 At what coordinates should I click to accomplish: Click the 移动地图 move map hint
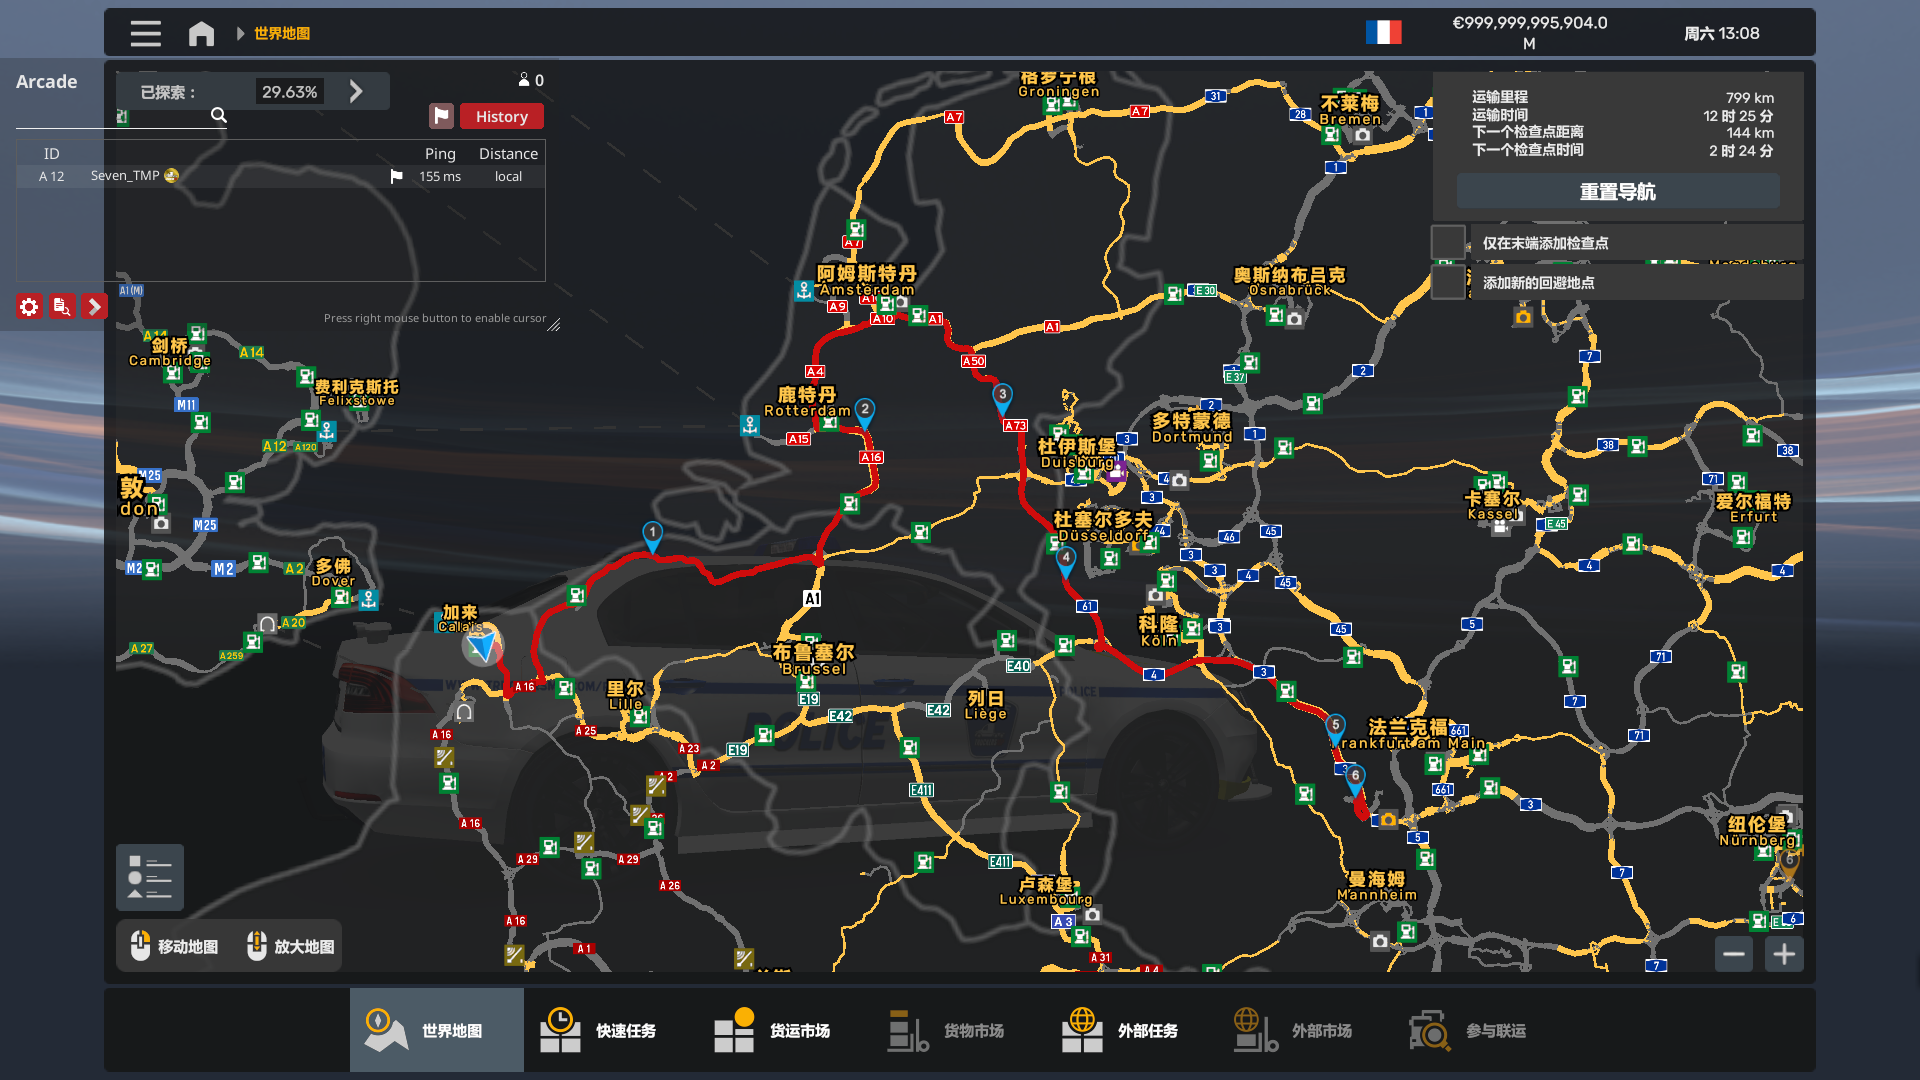pos(175,946)
